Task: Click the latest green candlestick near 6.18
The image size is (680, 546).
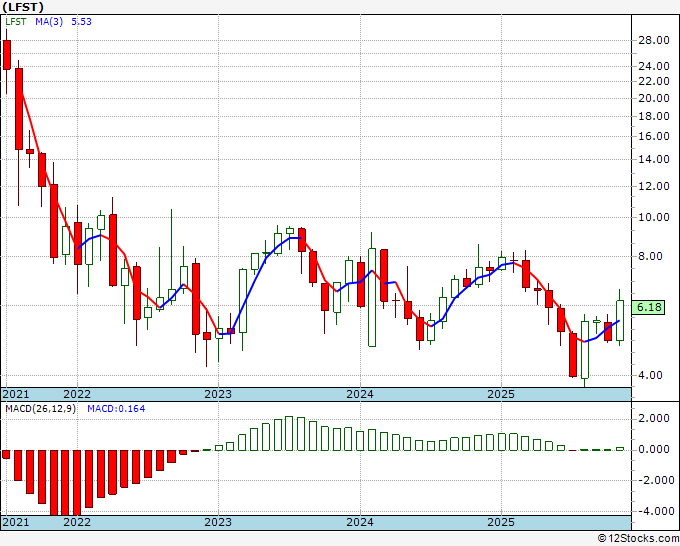Action: click(620, 320)
